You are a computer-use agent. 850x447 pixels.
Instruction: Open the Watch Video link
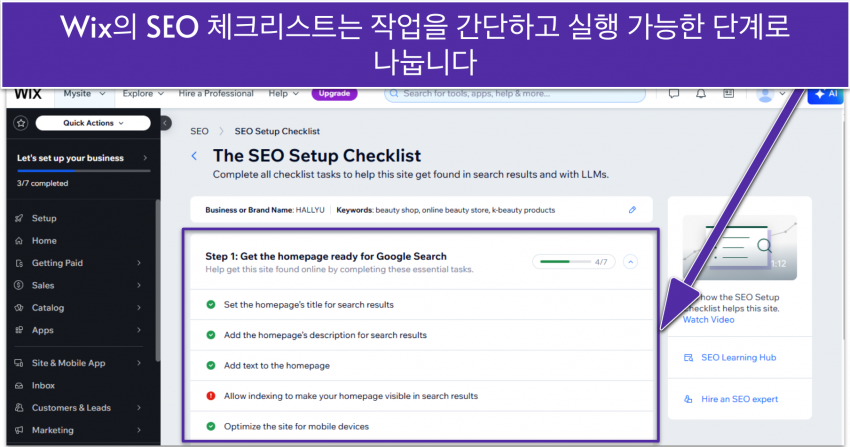point(708,320)
